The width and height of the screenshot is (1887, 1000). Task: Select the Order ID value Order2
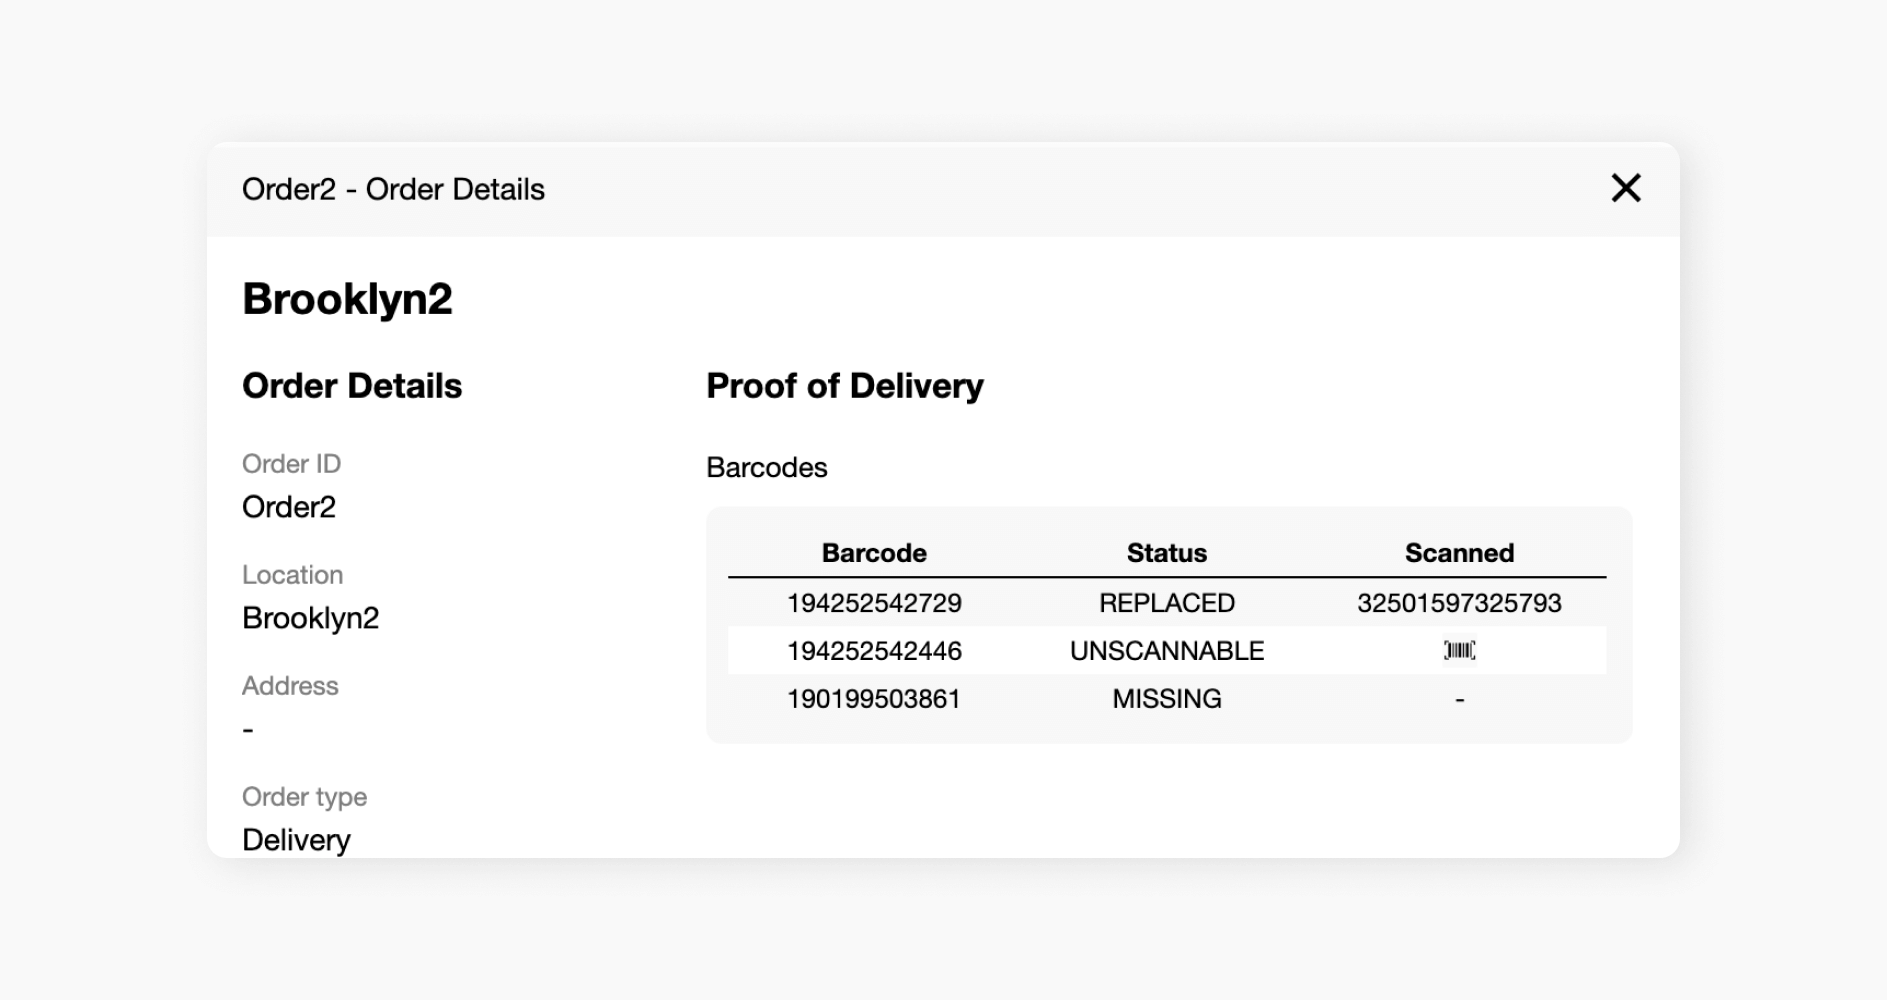[288, 506]
